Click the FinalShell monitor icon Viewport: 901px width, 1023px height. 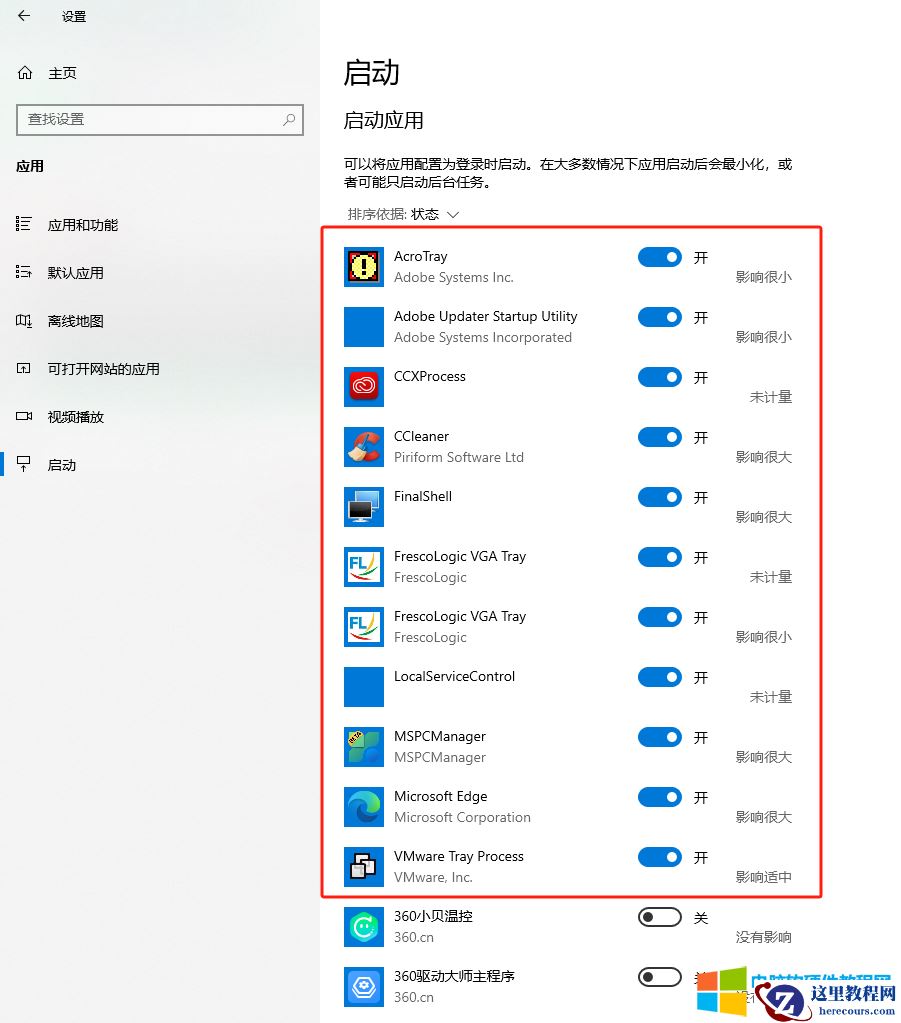point(363,506)
